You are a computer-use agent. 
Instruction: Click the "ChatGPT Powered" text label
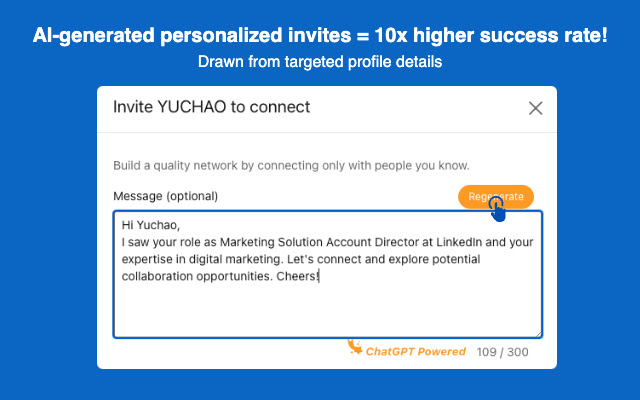click(415, 351)
